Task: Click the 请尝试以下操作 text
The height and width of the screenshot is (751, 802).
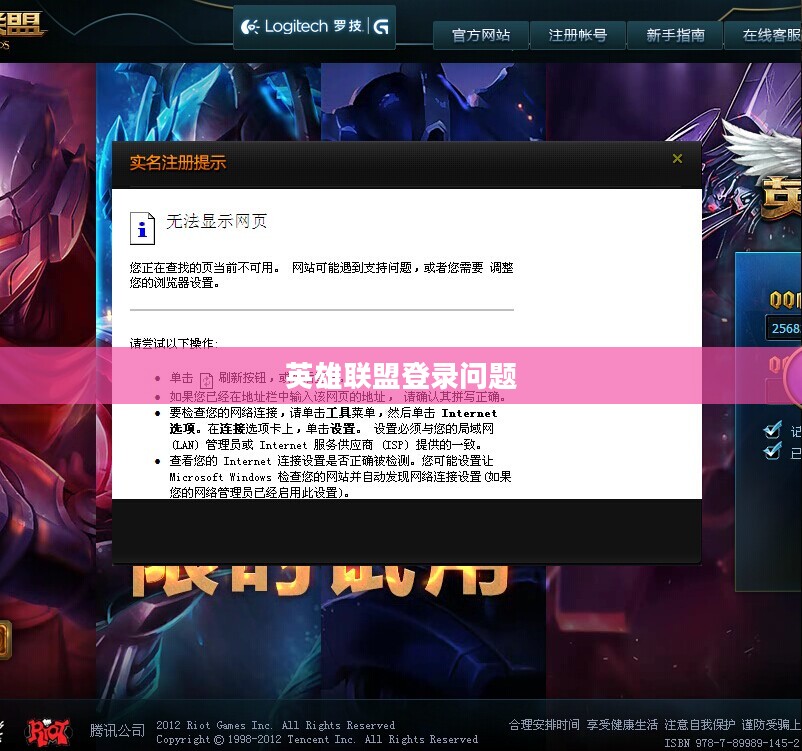Action: click(x=173, y=343)
